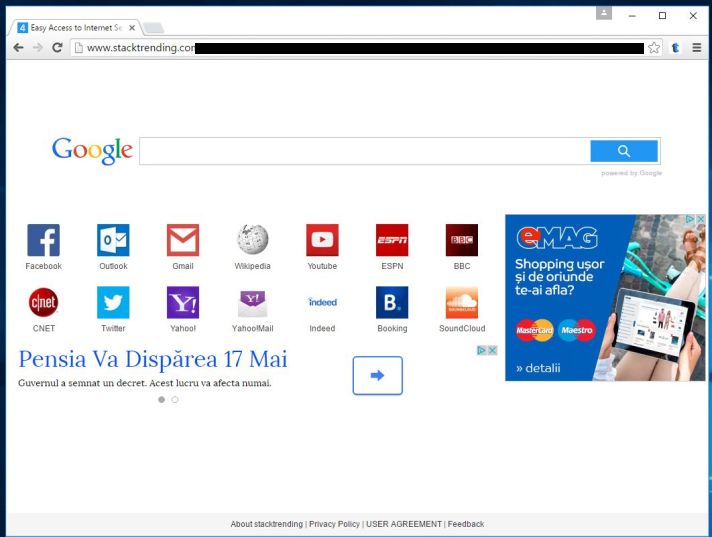Viewport: 712px width, 537px height.
Task: Click the powered by Google text
Action: point(632,173)
